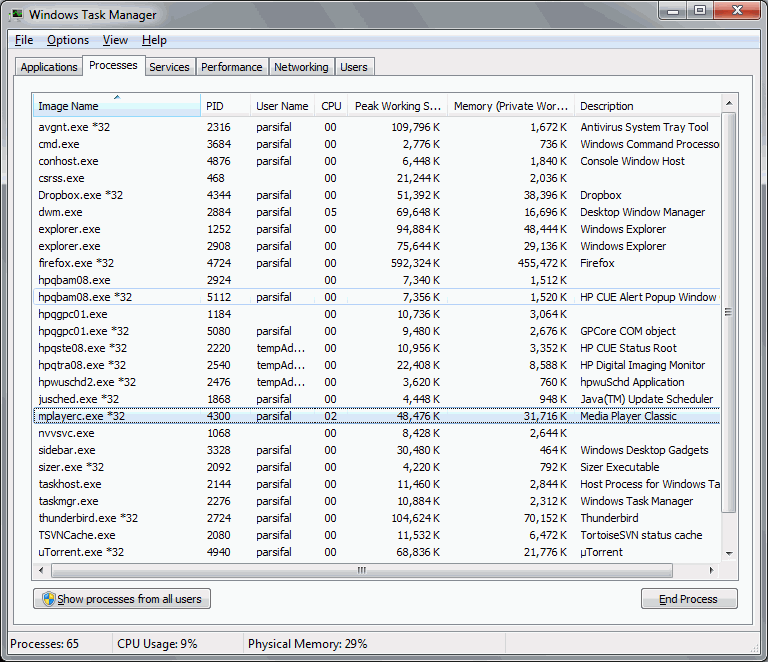
Task: Minimize the Task Manager window
Action: coord(673,11)
